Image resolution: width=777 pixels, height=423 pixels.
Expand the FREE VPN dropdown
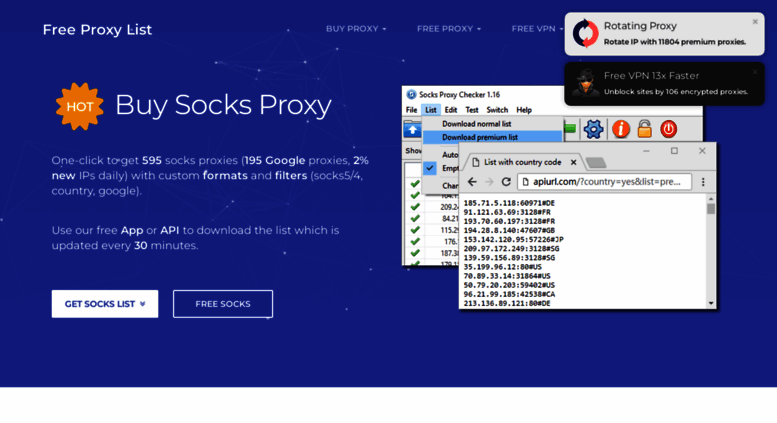(x=537, y=29)
